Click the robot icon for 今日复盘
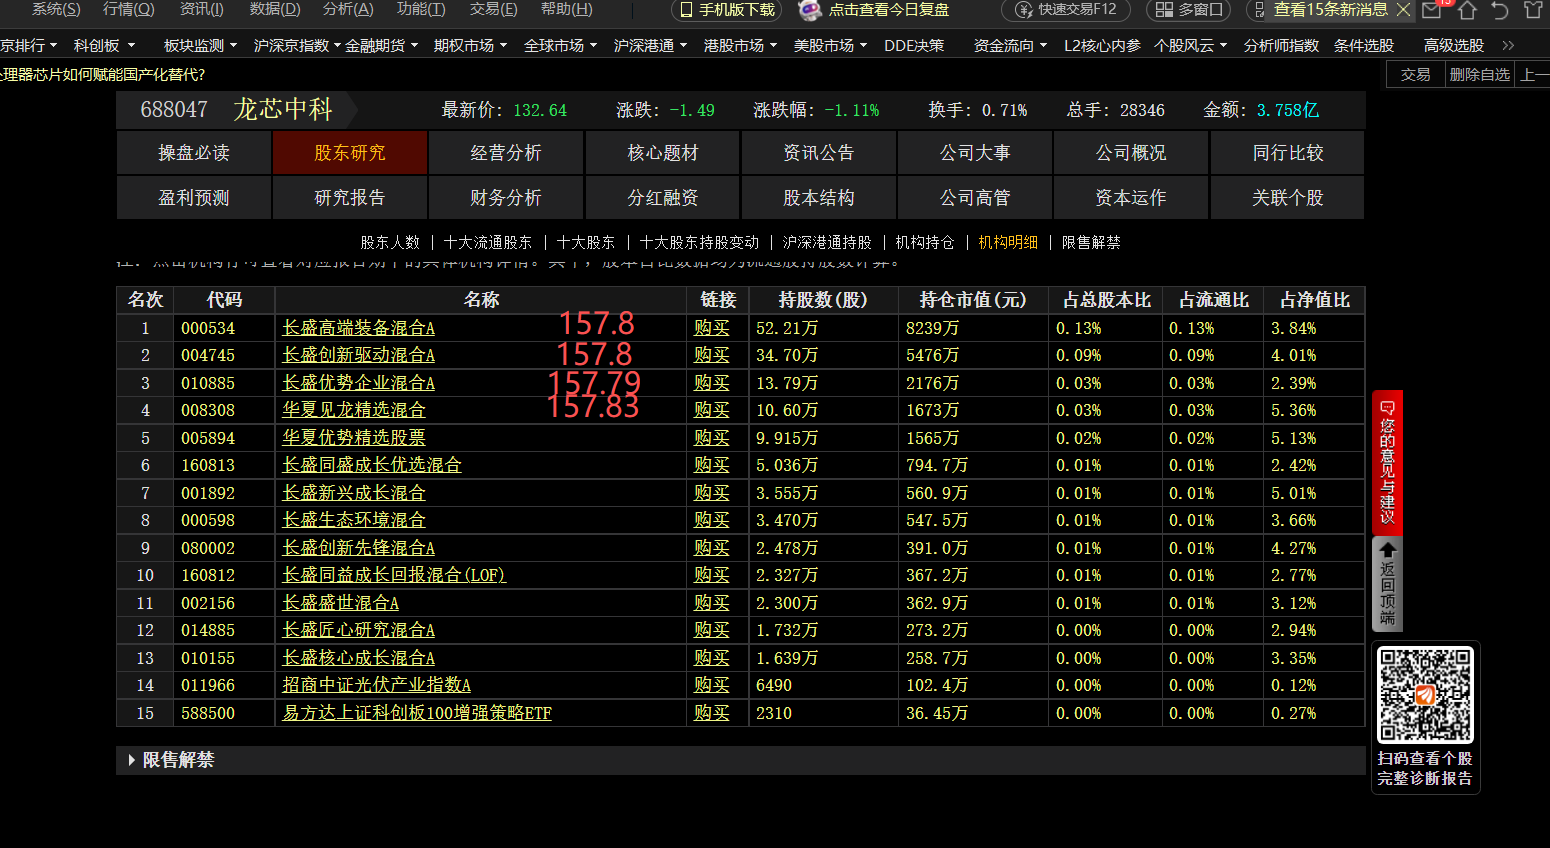 click(810, 10)
